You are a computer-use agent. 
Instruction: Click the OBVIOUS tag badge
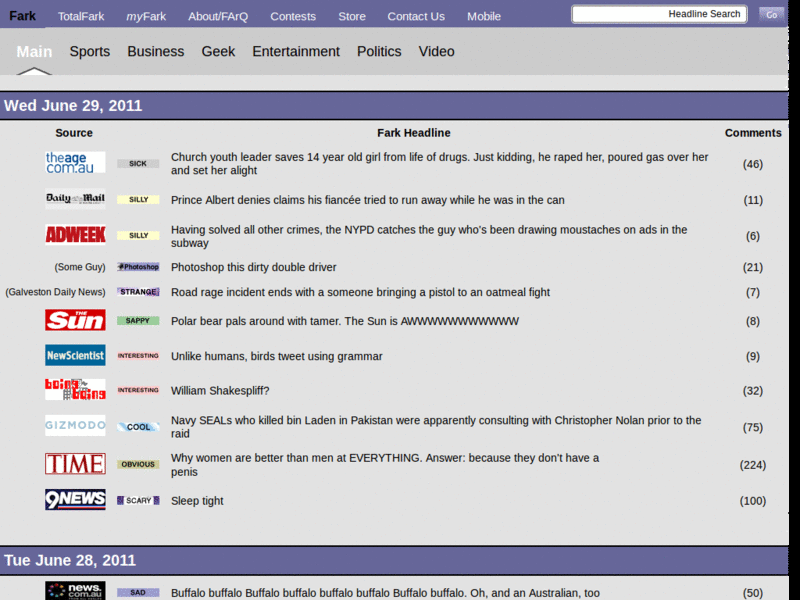tap(138, 464)
